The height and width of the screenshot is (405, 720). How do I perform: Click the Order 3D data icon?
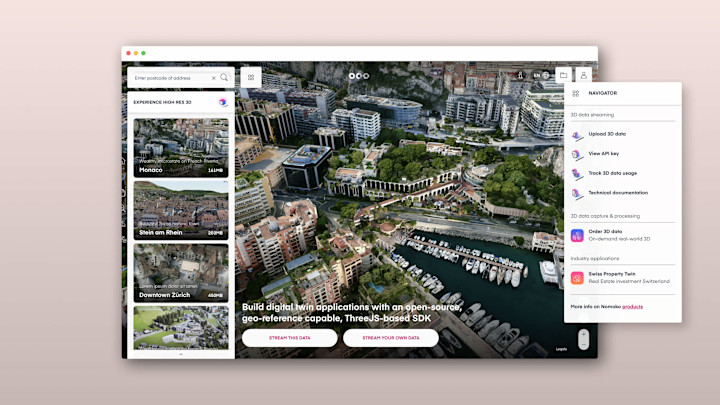click(x=577, y=236)
